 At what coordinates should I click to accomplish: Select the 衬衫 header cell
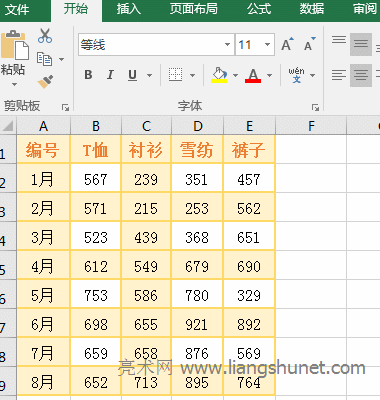point(146,149)
